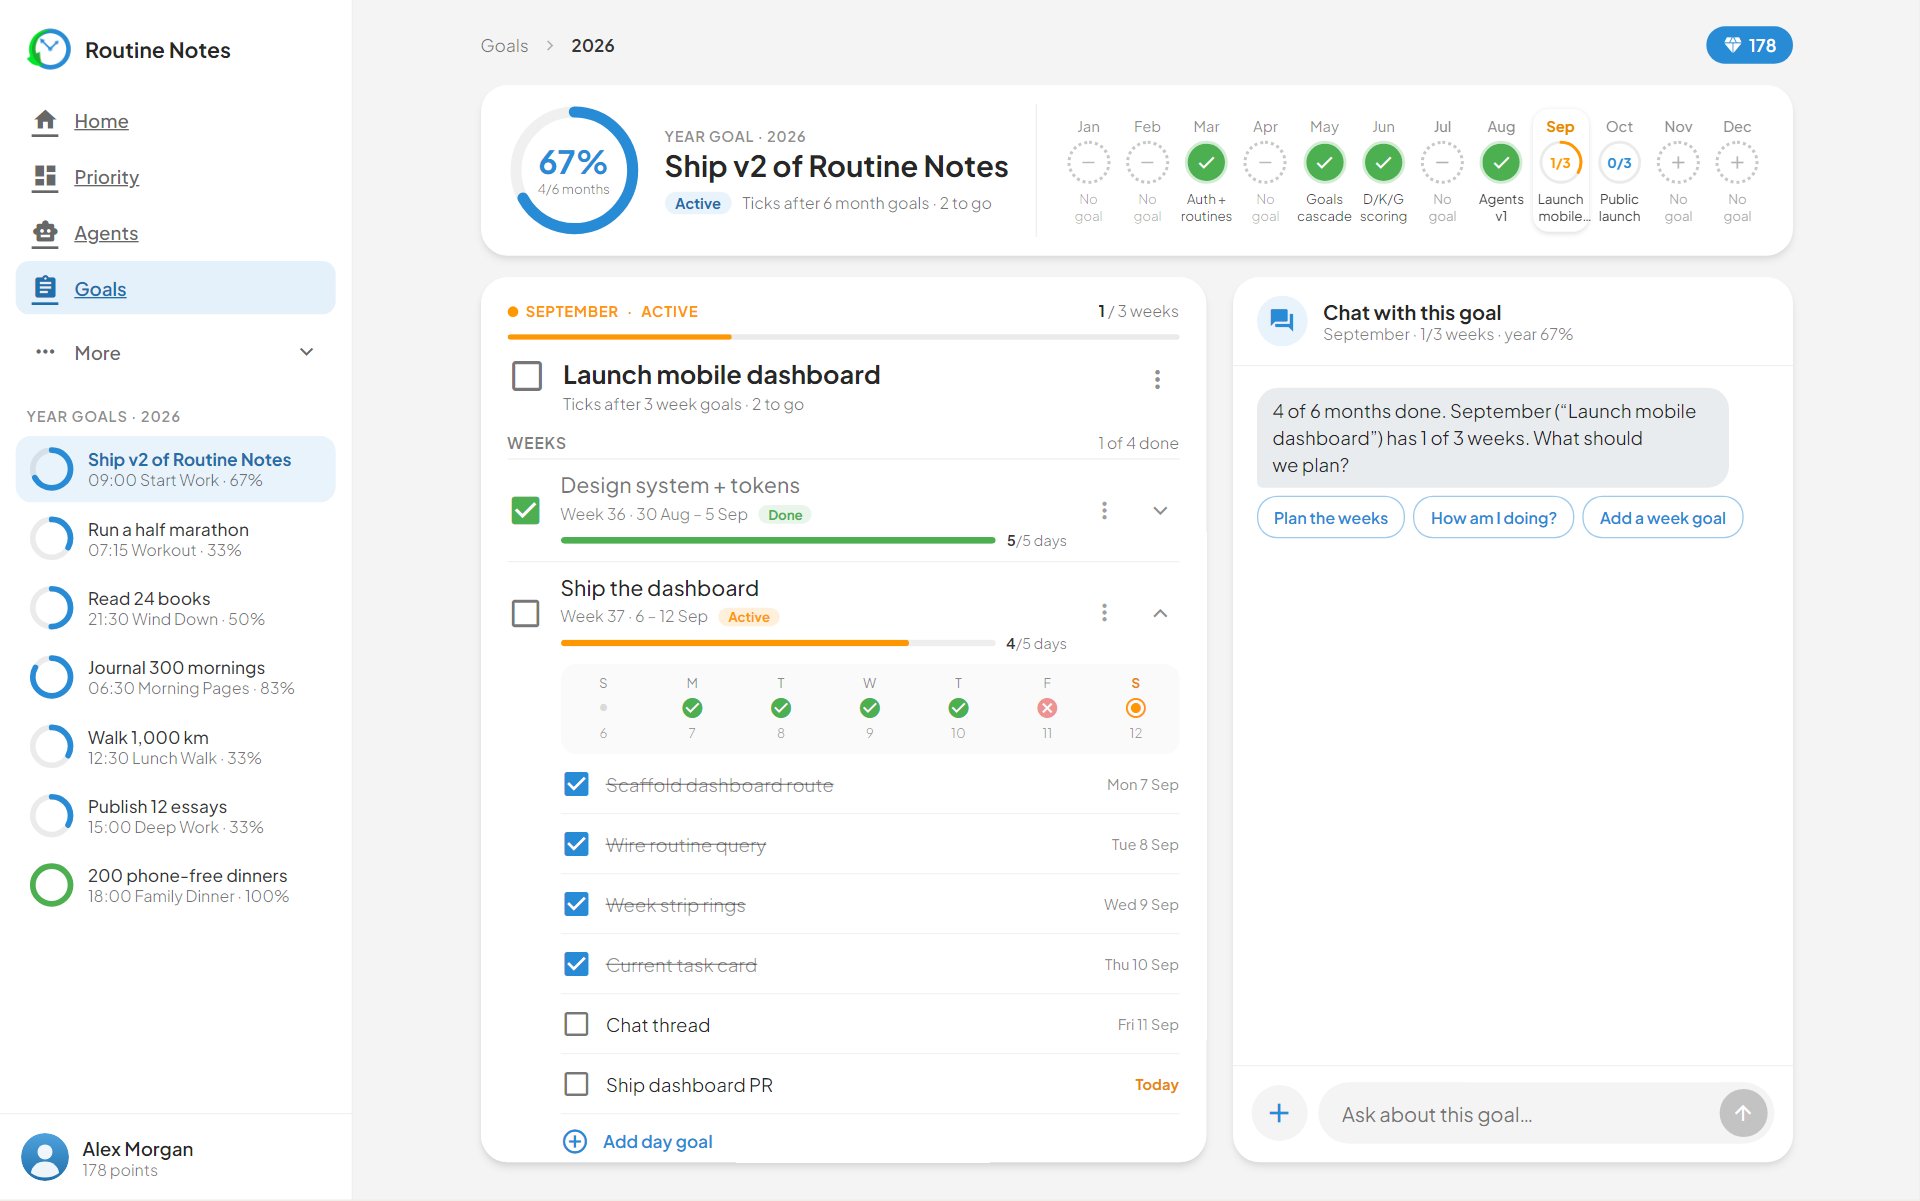Viewport: 1920px width, 1201px height.
Task: Click the 67% year progress ring
Action: tap(574, 170)
